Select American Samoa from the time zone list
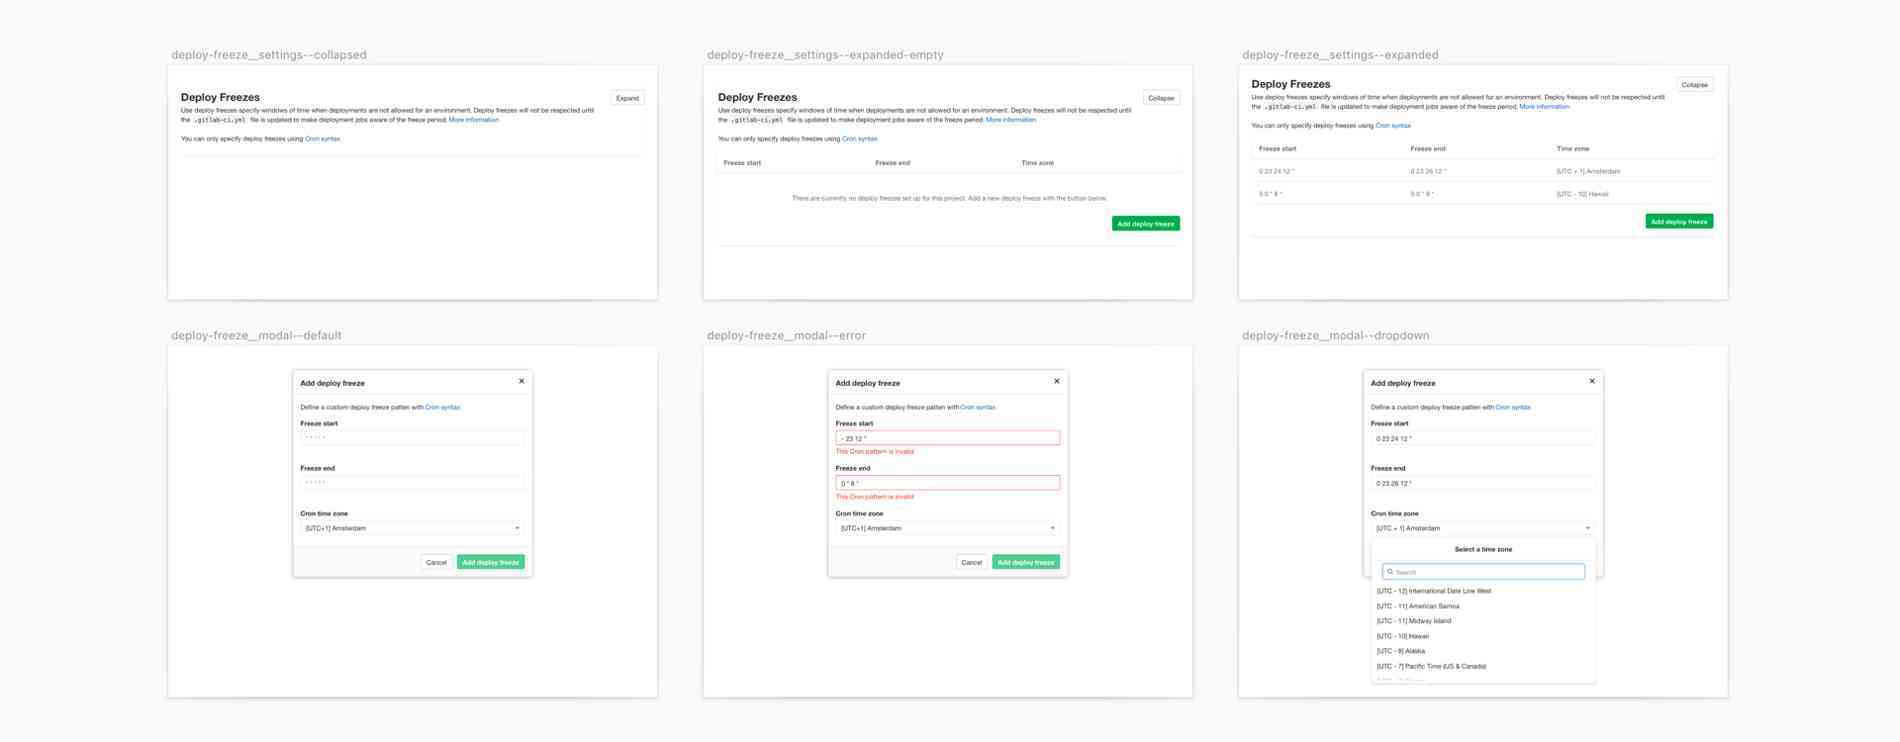The image size is (1900, 742). point(1418,606)
